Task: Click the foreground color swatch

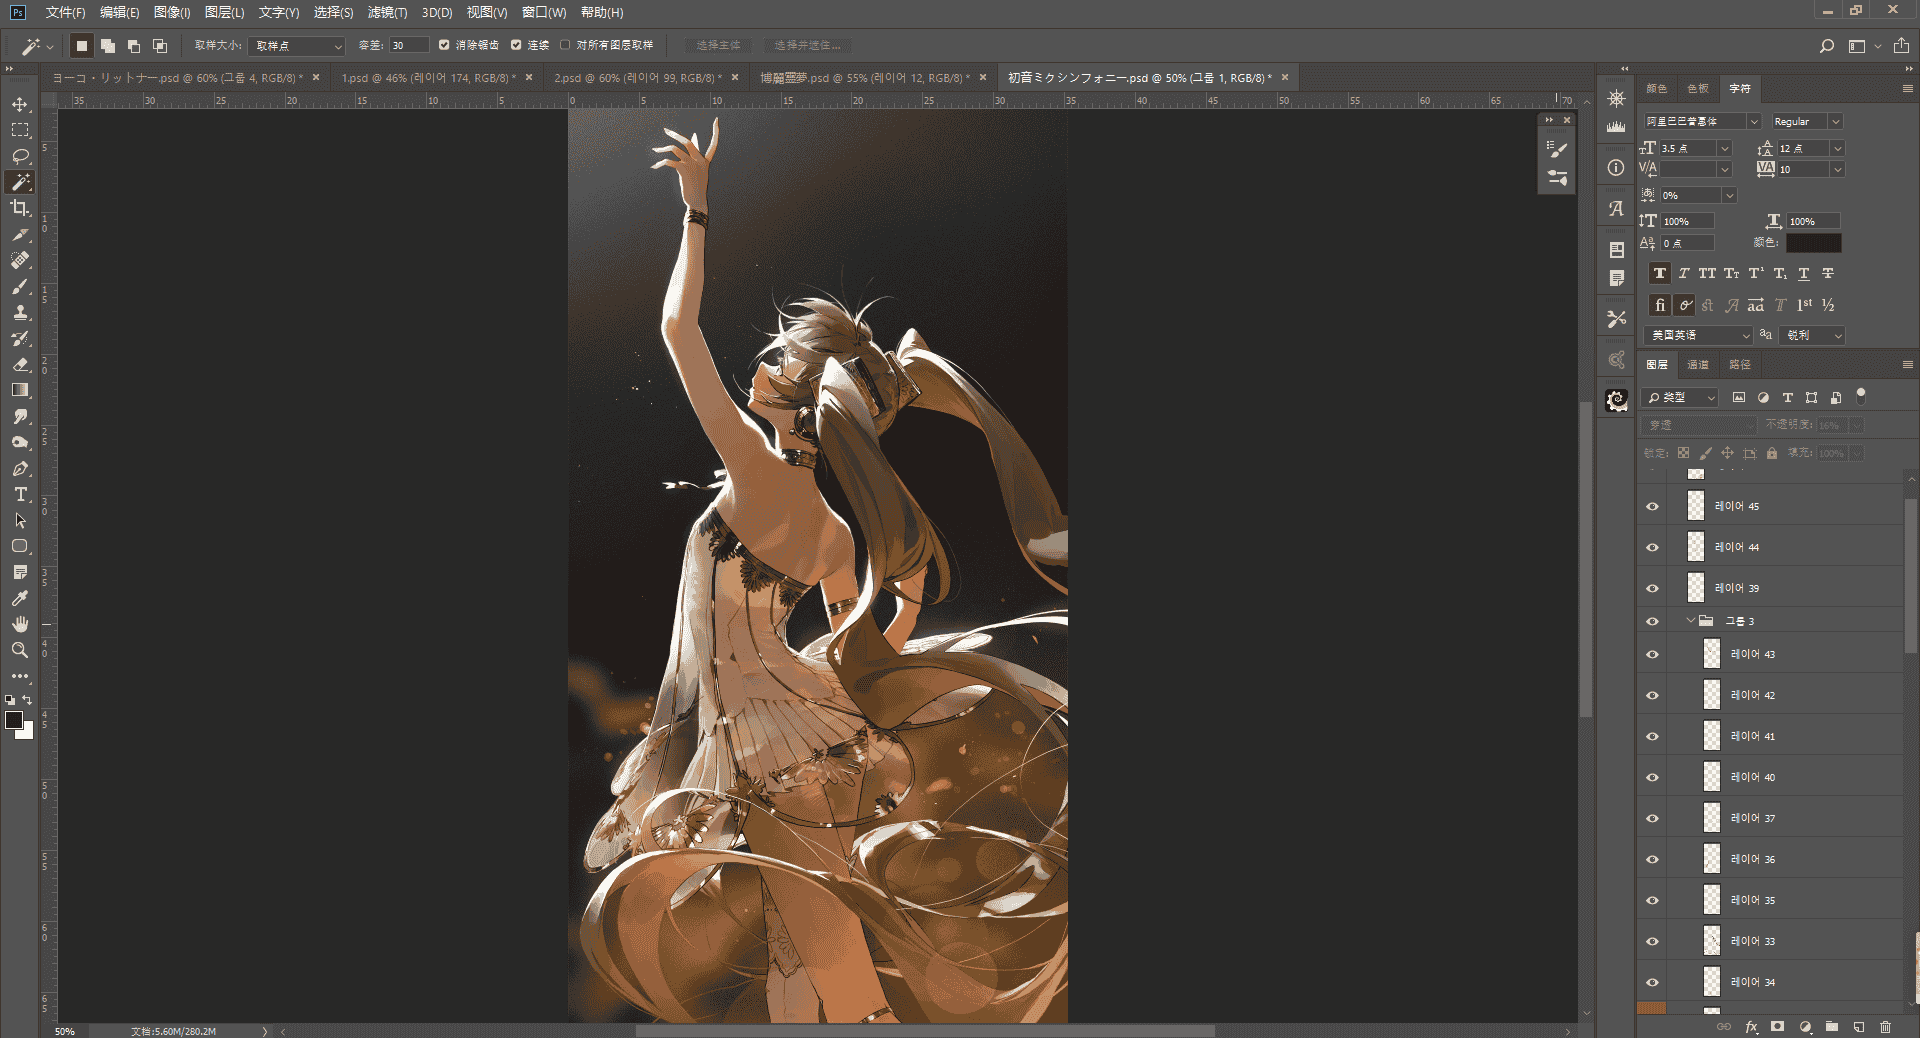Action: click(x=14, y=720)
